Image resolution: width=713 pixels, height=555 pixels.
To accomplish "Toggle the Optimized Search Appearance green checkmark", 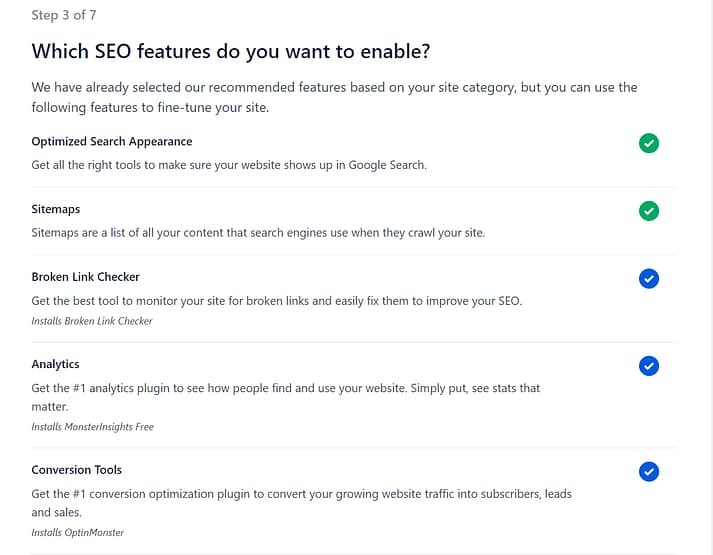I will point(649,144).
